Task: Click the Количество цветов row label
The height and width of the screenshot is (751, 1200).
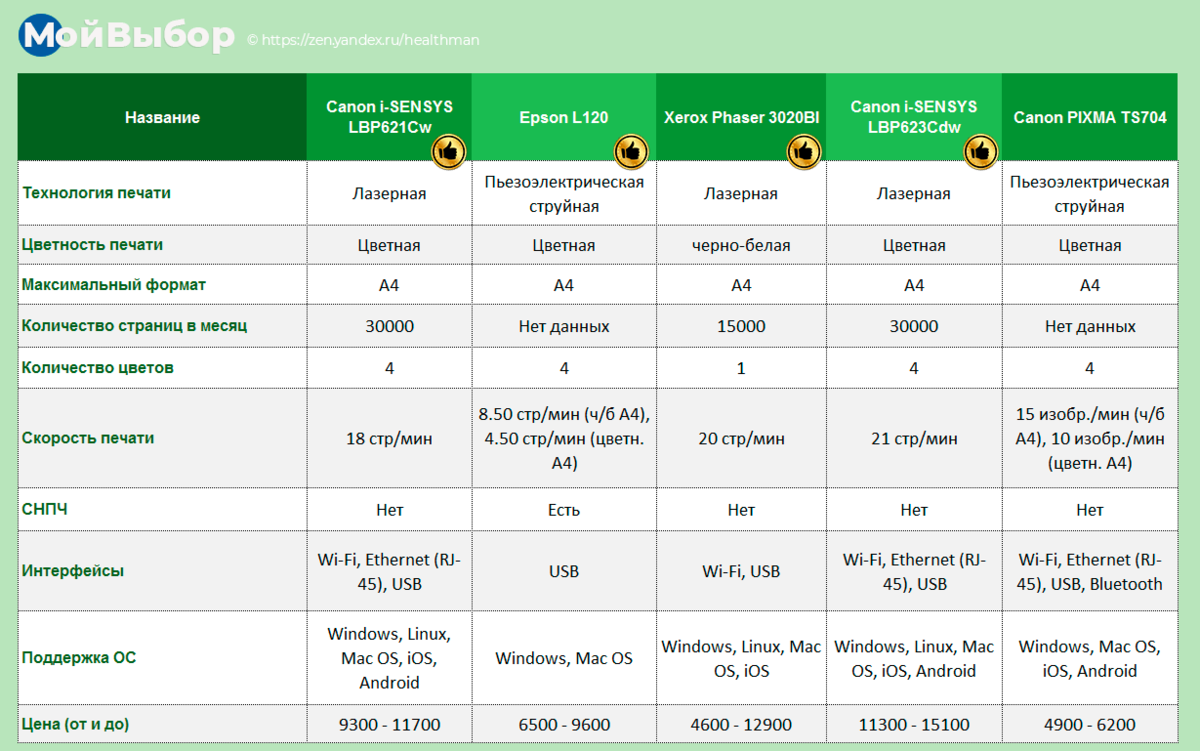Action: [x=98, y=368]
